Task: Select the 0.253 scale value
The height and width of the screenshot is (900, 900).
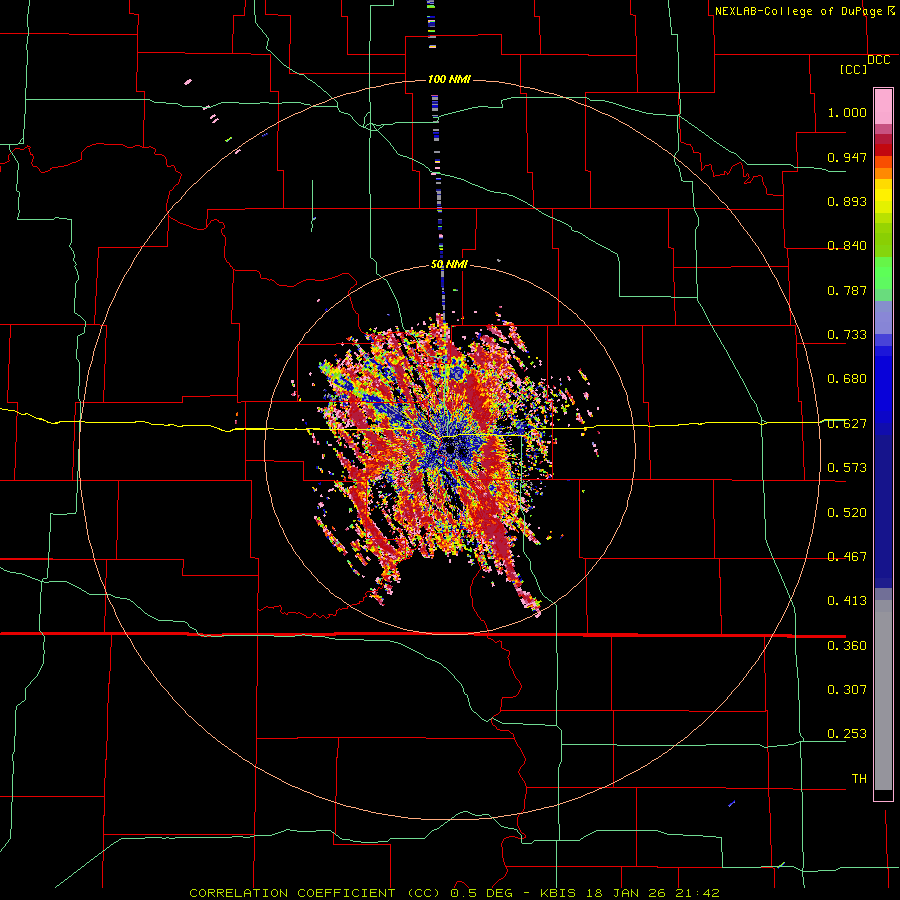Action: 847,734
